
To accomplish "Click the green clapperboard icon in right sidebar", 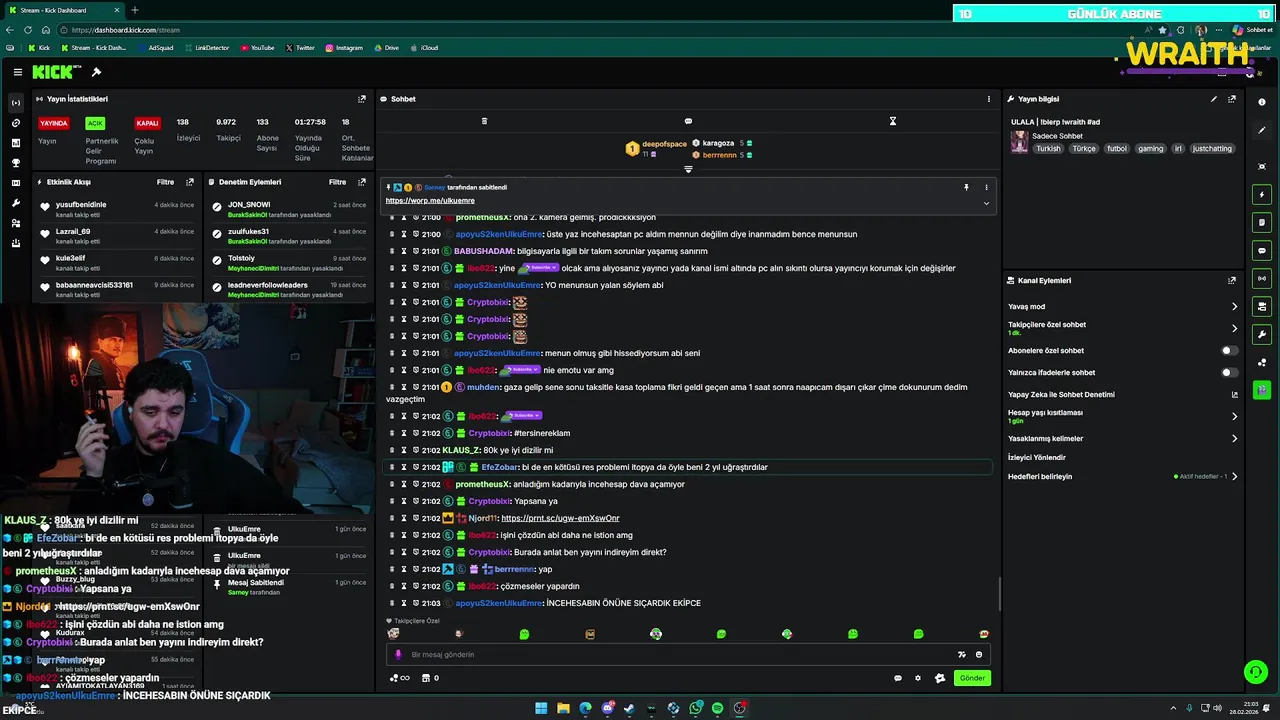I will (1262, 390).
